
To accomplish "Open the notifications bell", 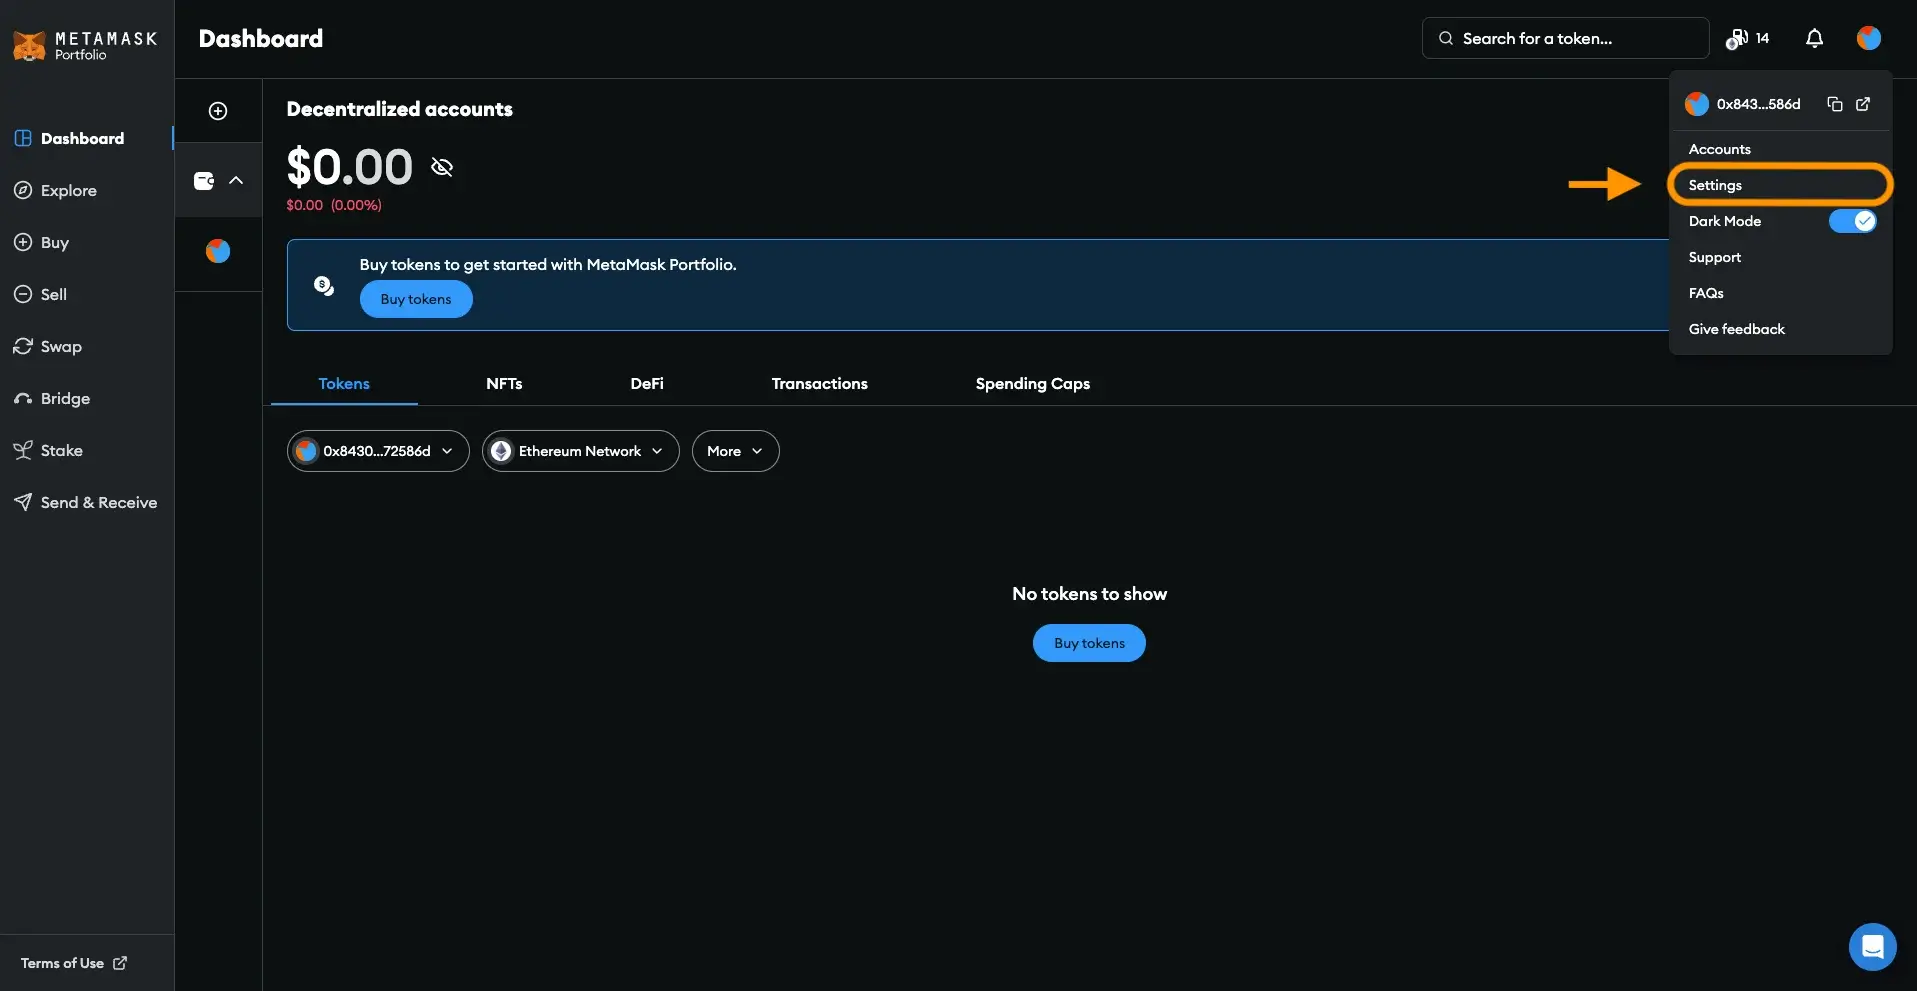I will (1814, 38).
